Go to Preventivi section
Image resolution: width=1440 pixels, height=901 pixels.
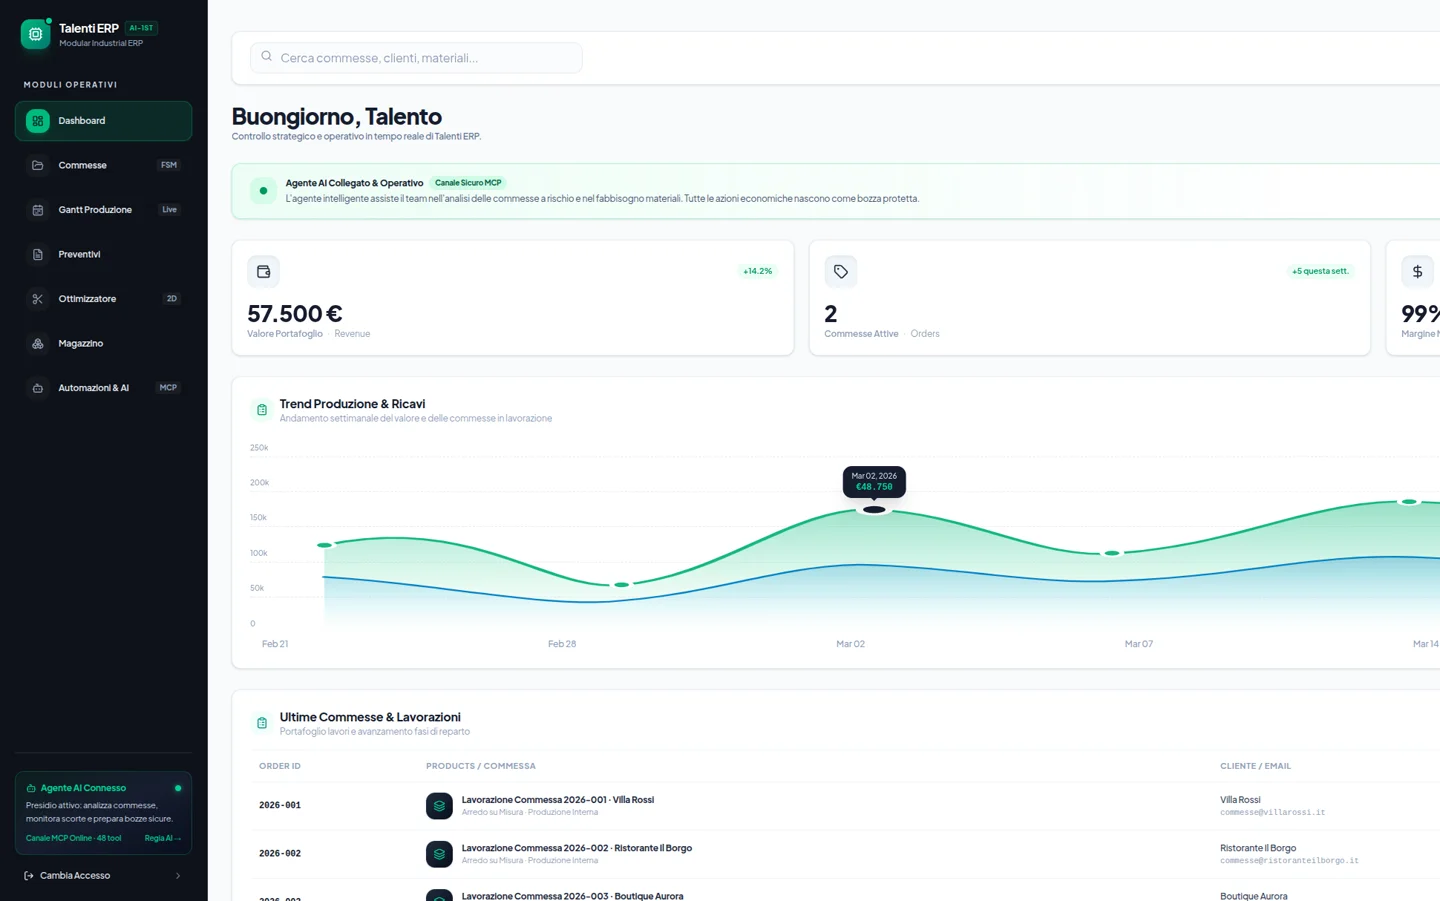tap(103, 254)
